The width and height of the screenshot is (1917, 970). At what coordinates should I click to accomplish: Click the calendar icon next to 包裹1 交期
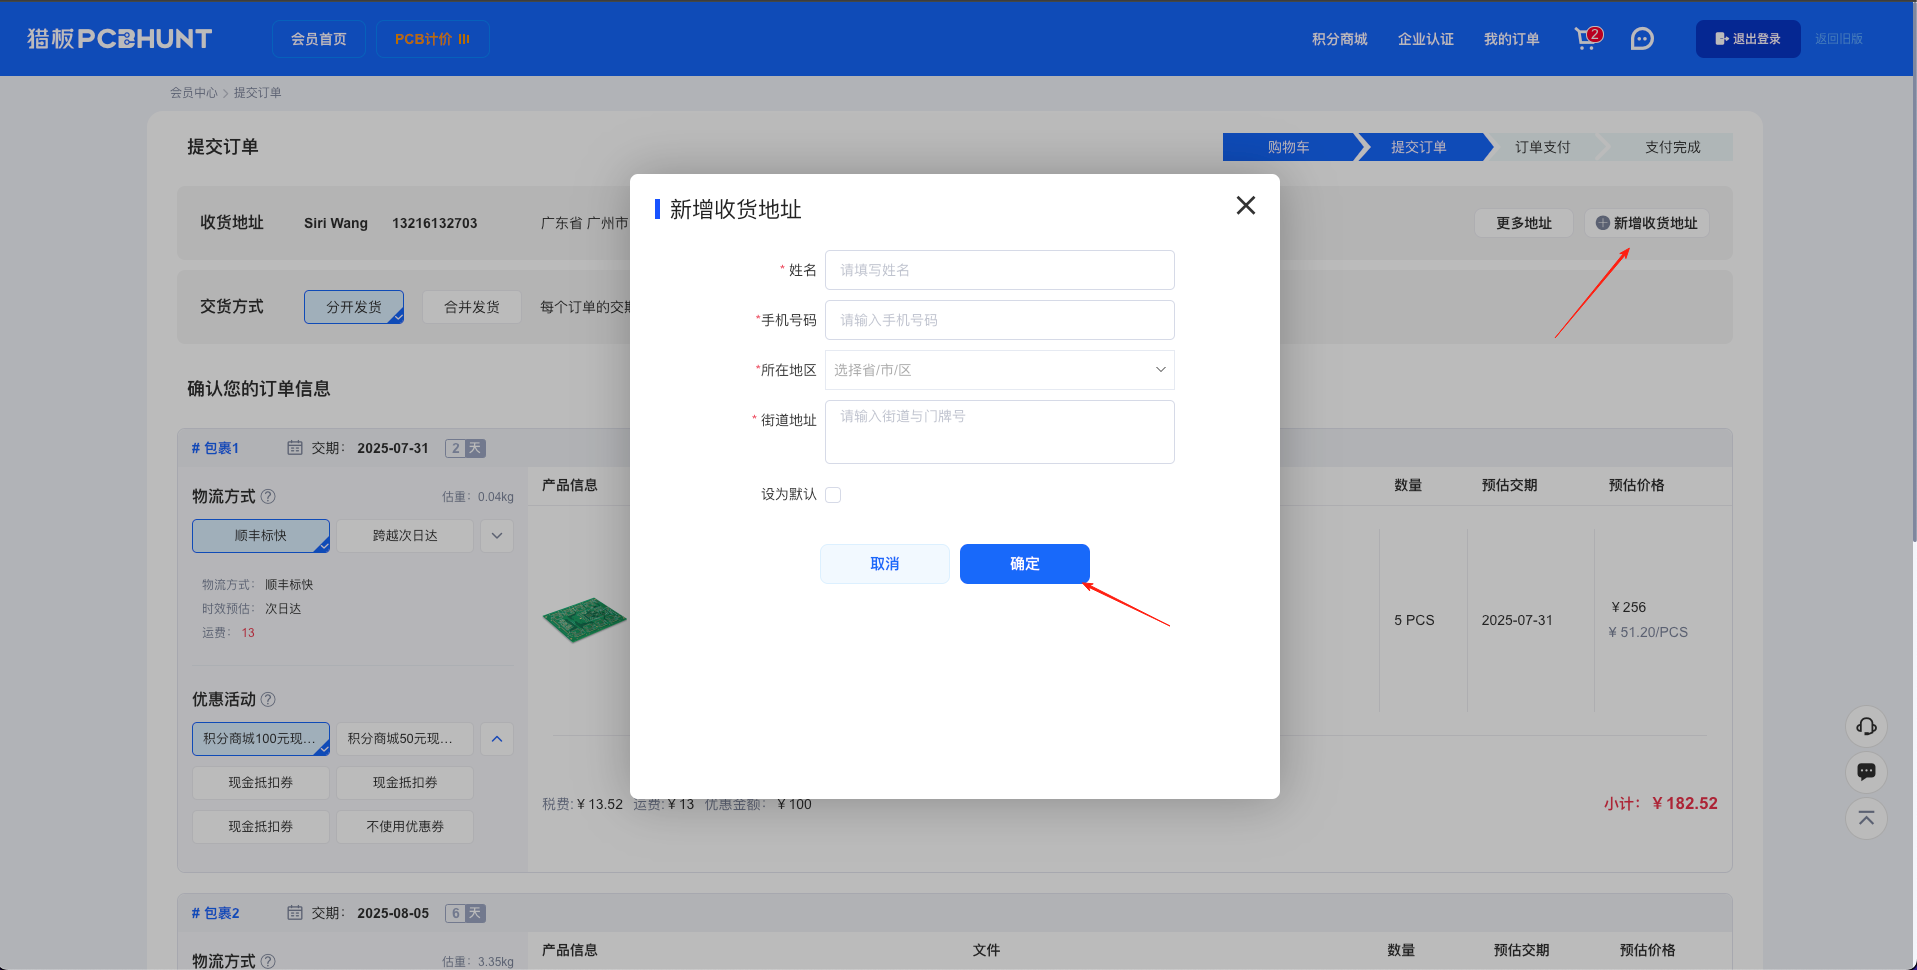(x=295, y=448)
